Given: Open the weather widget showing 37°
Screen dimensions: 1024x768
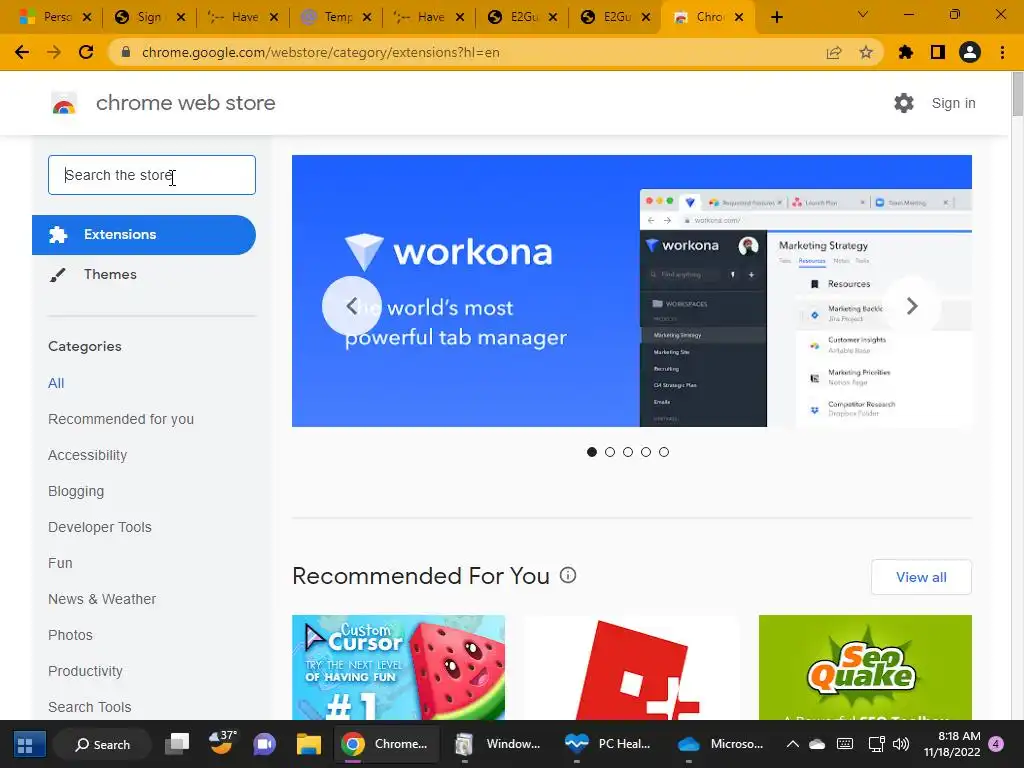Looking at the screenshot, I should 222,743.
